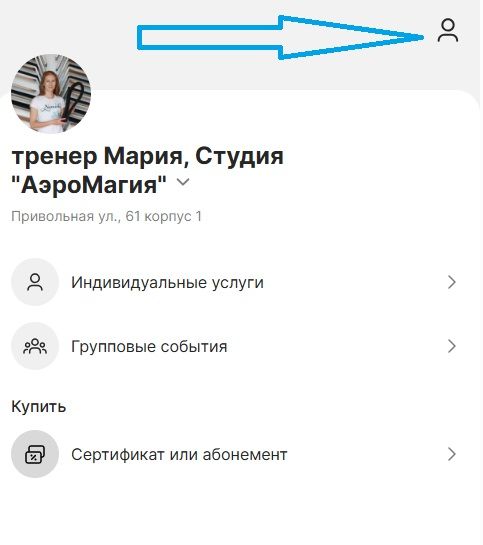The height and width of the screenshot is (545, 483).
Task: Select the Групповые события menu label
Action: click(x=149, y=347)
